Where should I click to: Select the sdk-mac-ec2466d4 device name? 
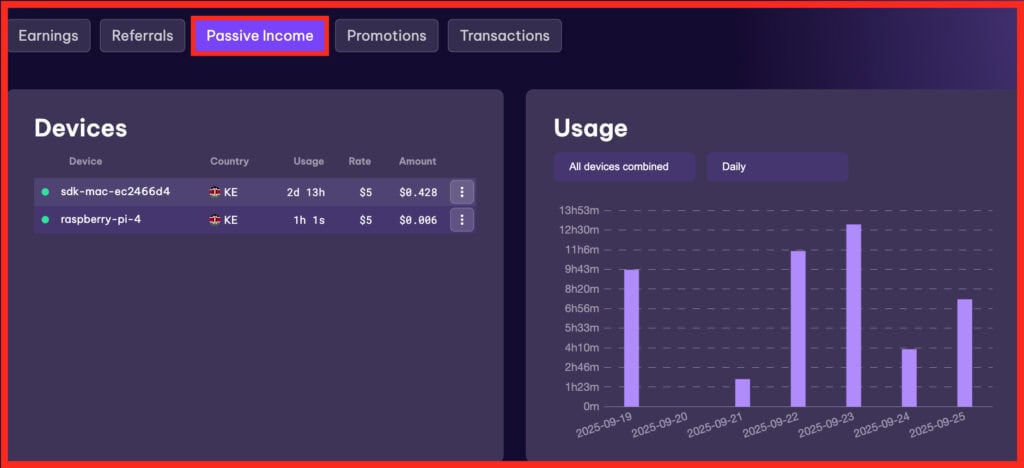[115, 192]
